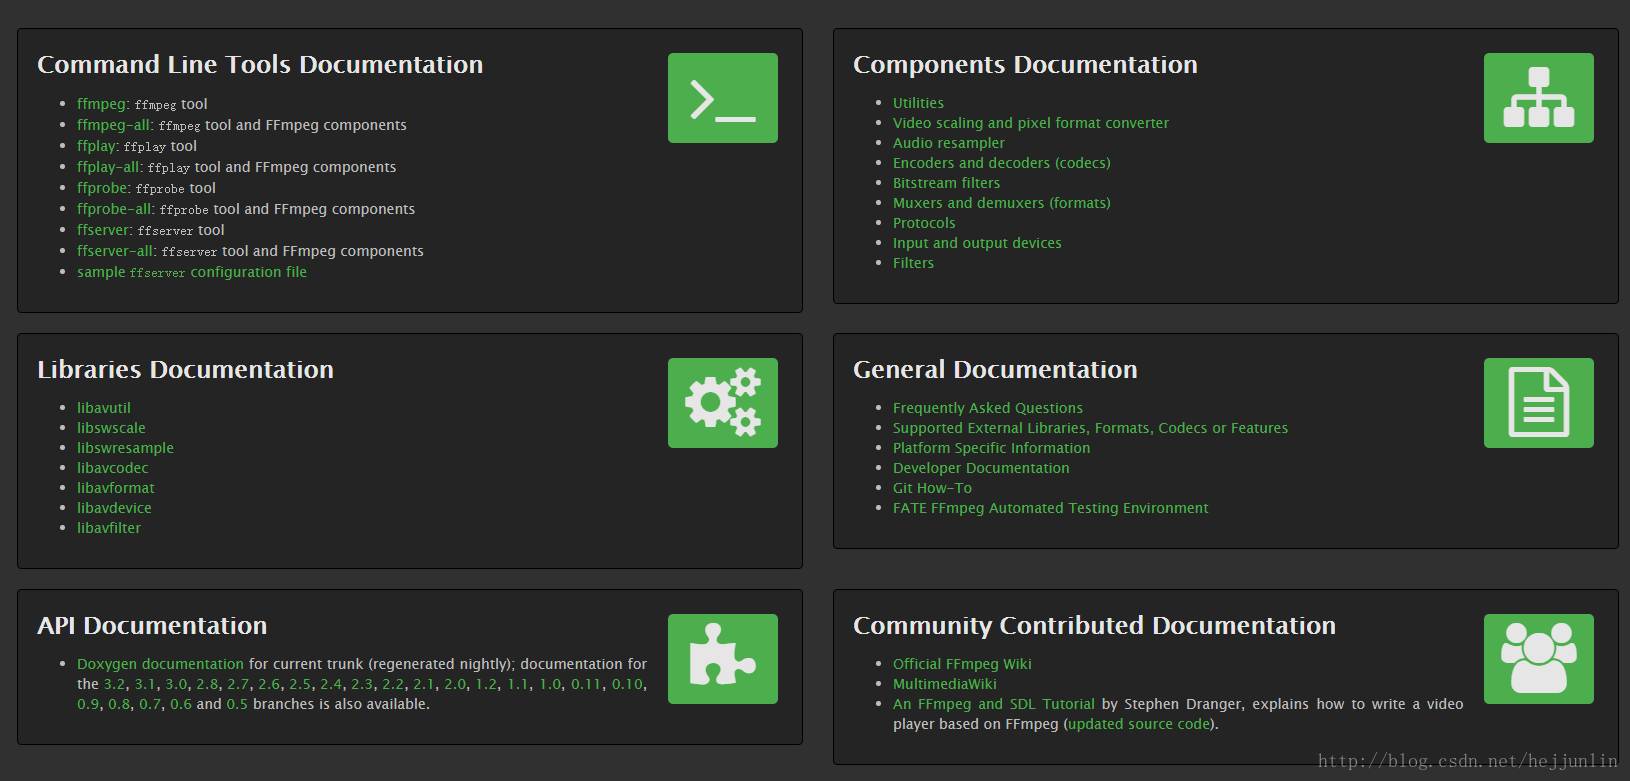Open An FFmpeg and SDL Tutorial link
The image size is (1630, 781).
pyautogui.click(x=994, y=704)
